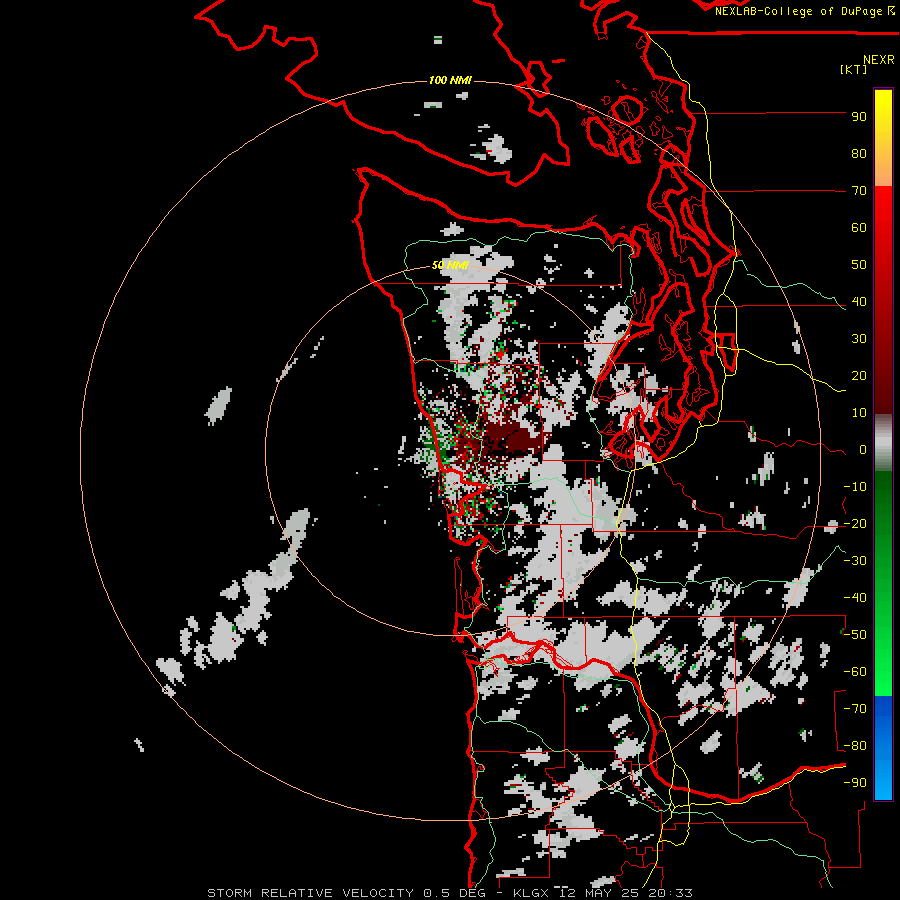This screenshot has height=900, width=900.
Task: Select the 90 value on velocity scale
Action: click(x=859, y=117)
